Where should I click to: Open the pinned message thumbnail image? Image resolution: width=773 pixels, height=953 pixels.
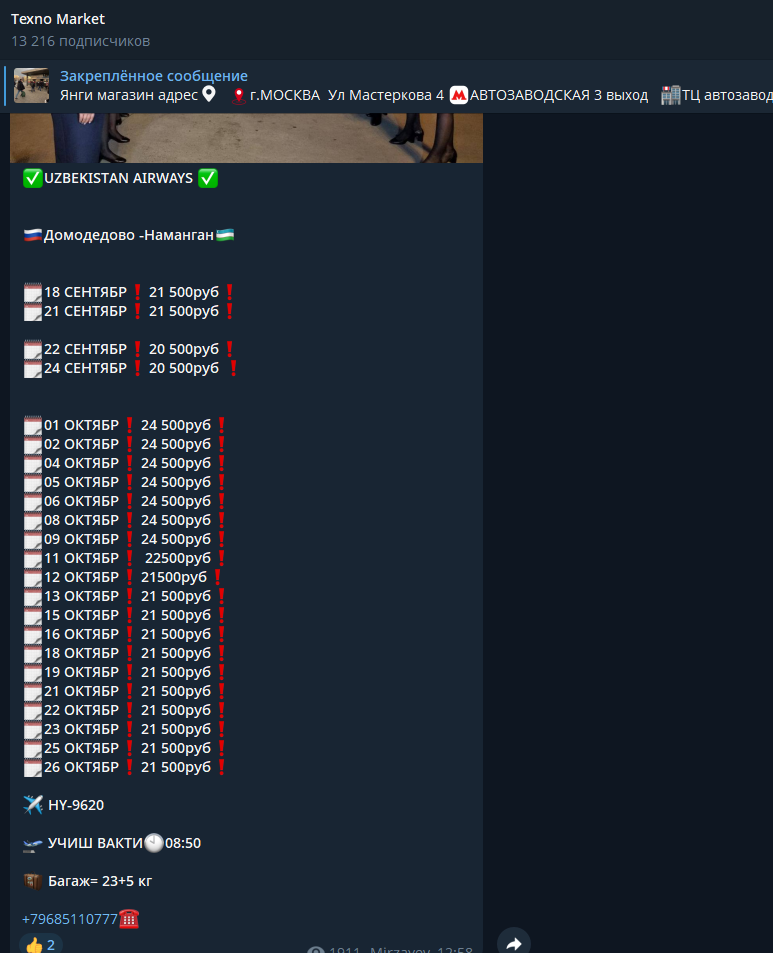click(31, 86)
